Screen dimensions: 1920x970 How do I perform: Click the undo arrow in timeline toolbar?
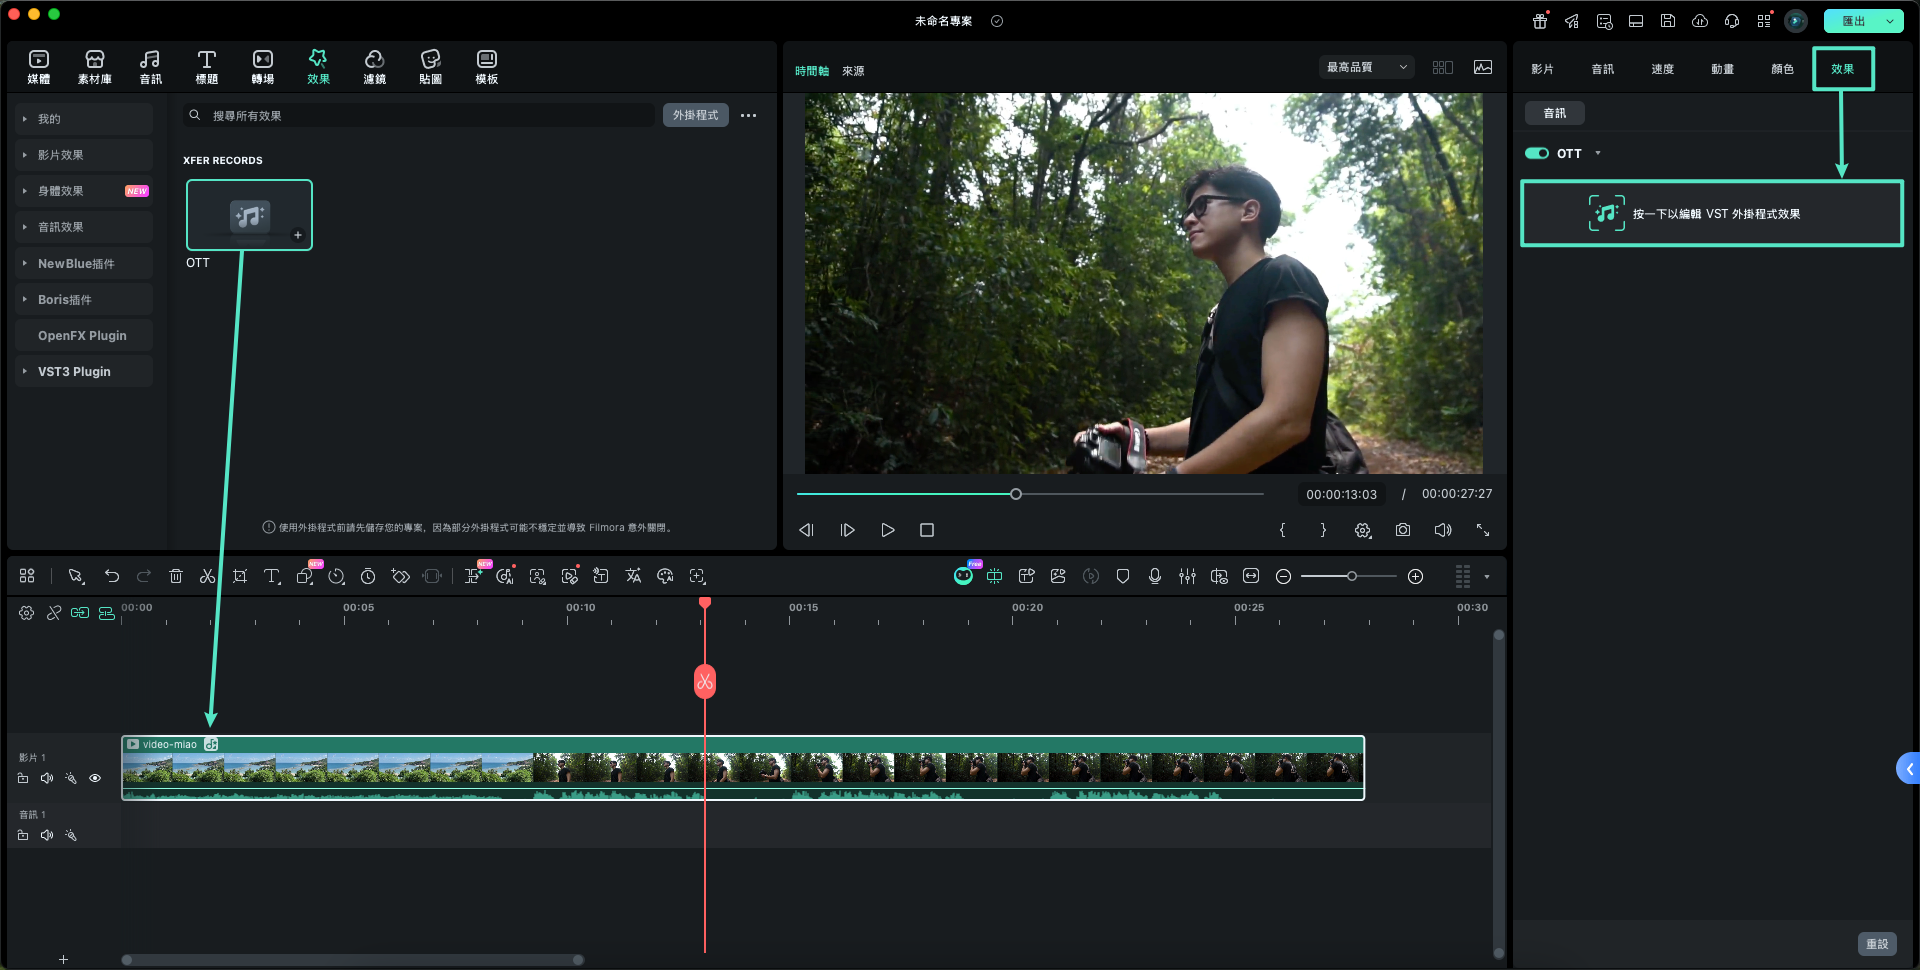(x=112, y=576)
